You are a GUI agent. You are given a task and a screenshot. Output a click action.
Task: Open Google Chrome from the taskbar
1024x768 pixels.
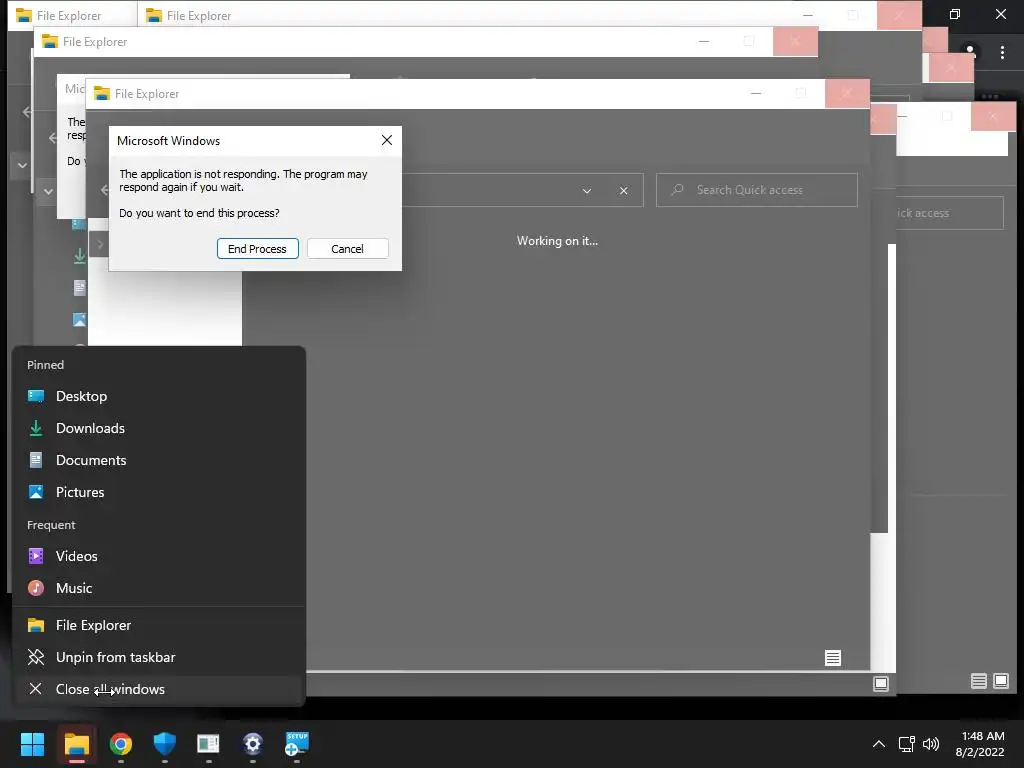[121, 744]
